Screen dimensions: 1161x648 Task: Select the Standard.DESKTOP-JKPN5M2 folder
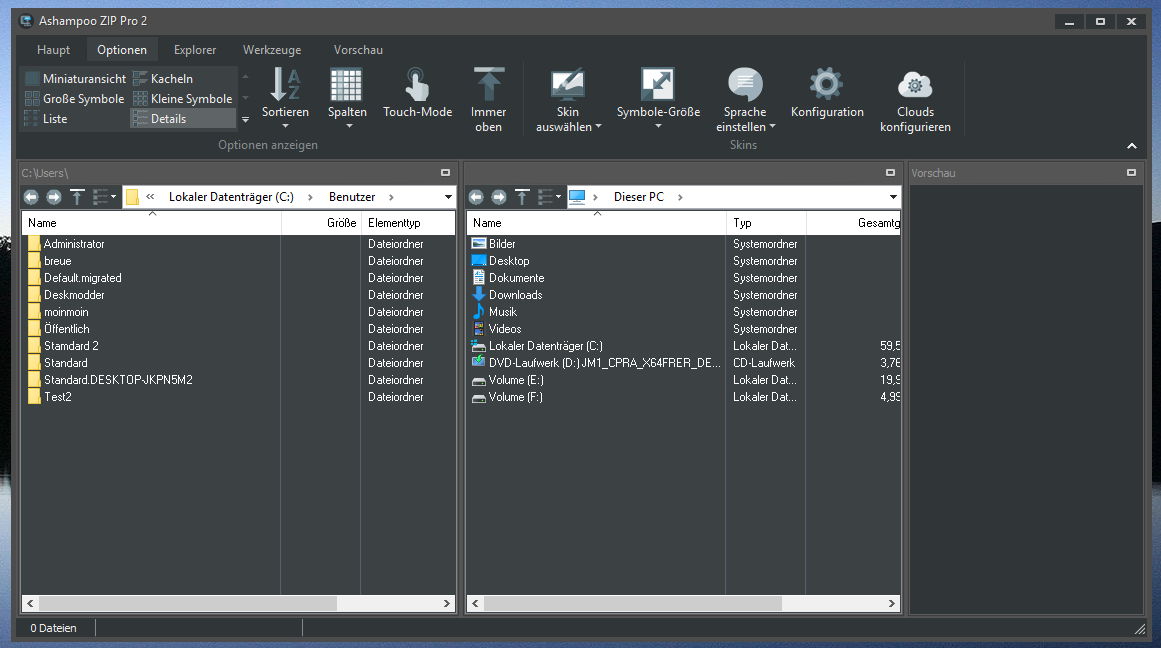[118, 380]
